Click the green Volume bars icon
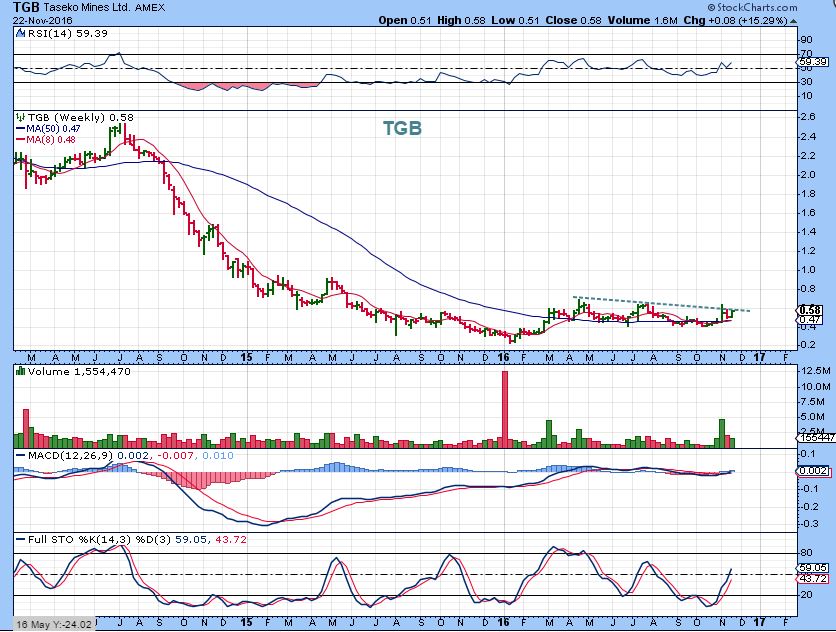Screen dimensions: 836x632 pyautogui.click(x=20, y=371)
